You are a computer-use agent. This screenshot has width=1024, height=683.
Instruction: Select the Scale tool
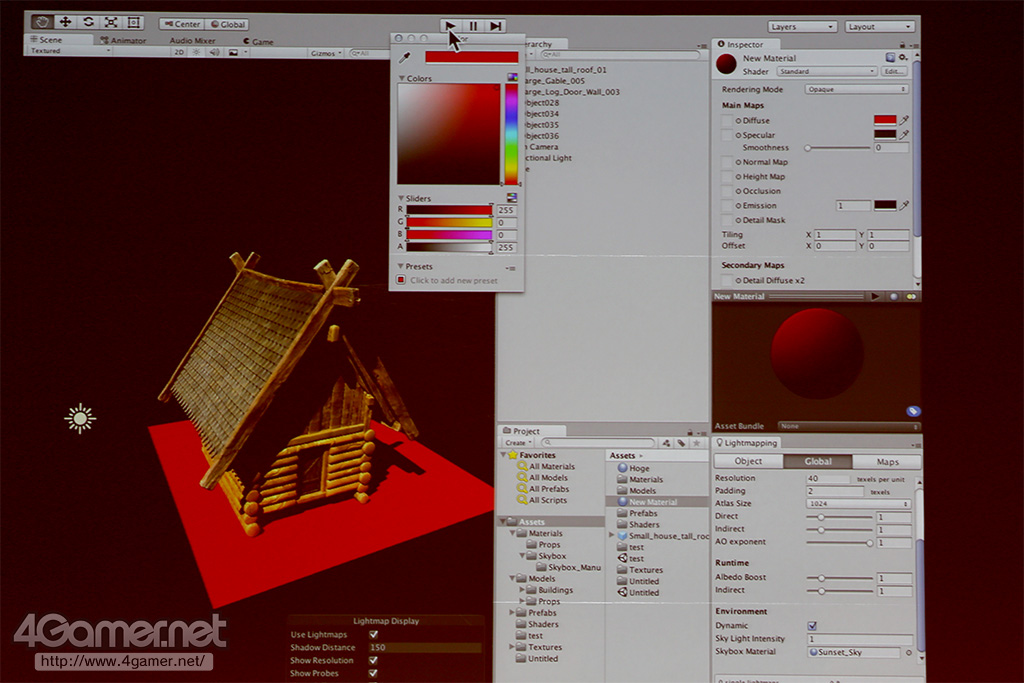(x=111, y=22)
